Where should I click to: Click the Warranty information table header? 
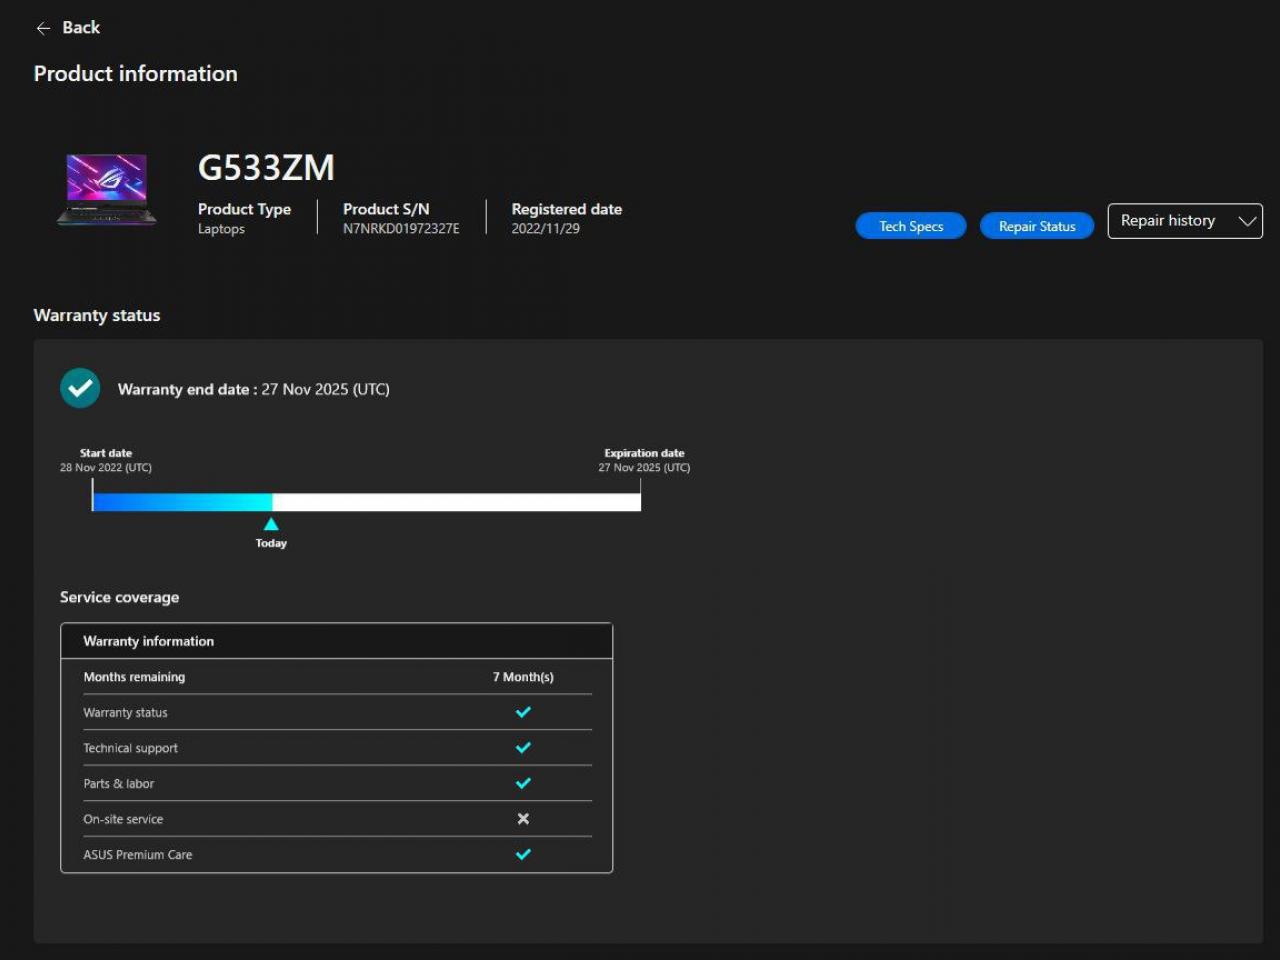pyautogui.click(x=336, y=641)
